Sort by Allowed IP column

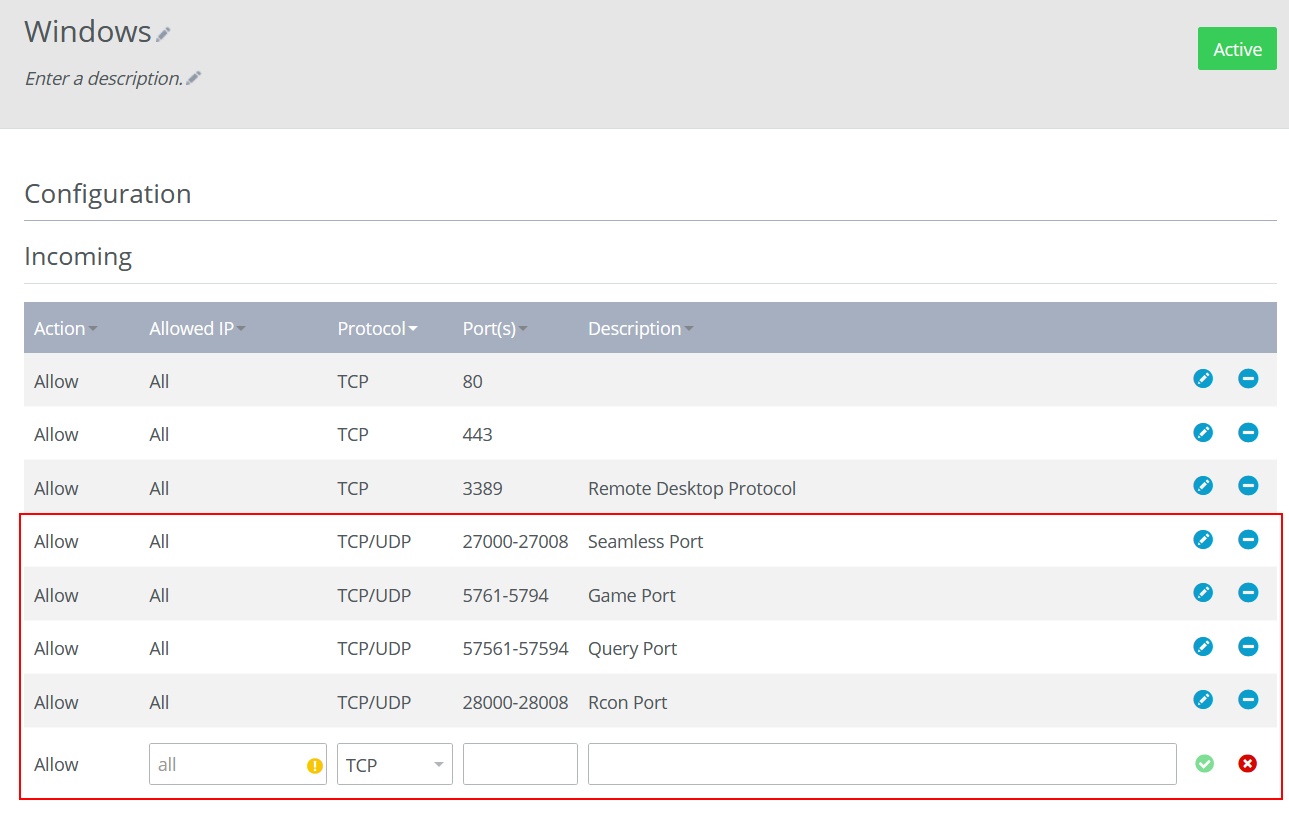tap(197, 329)
